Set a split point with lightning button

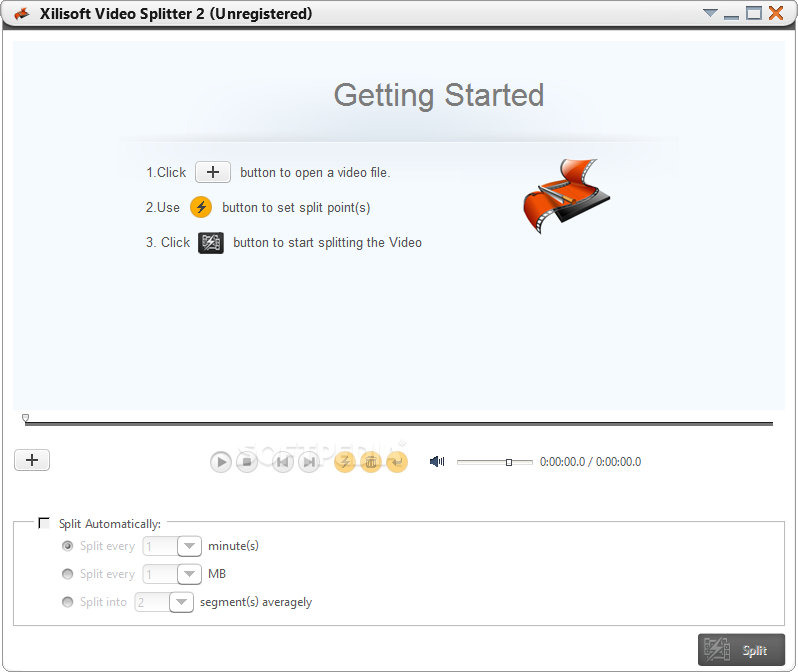pos(345,462)
